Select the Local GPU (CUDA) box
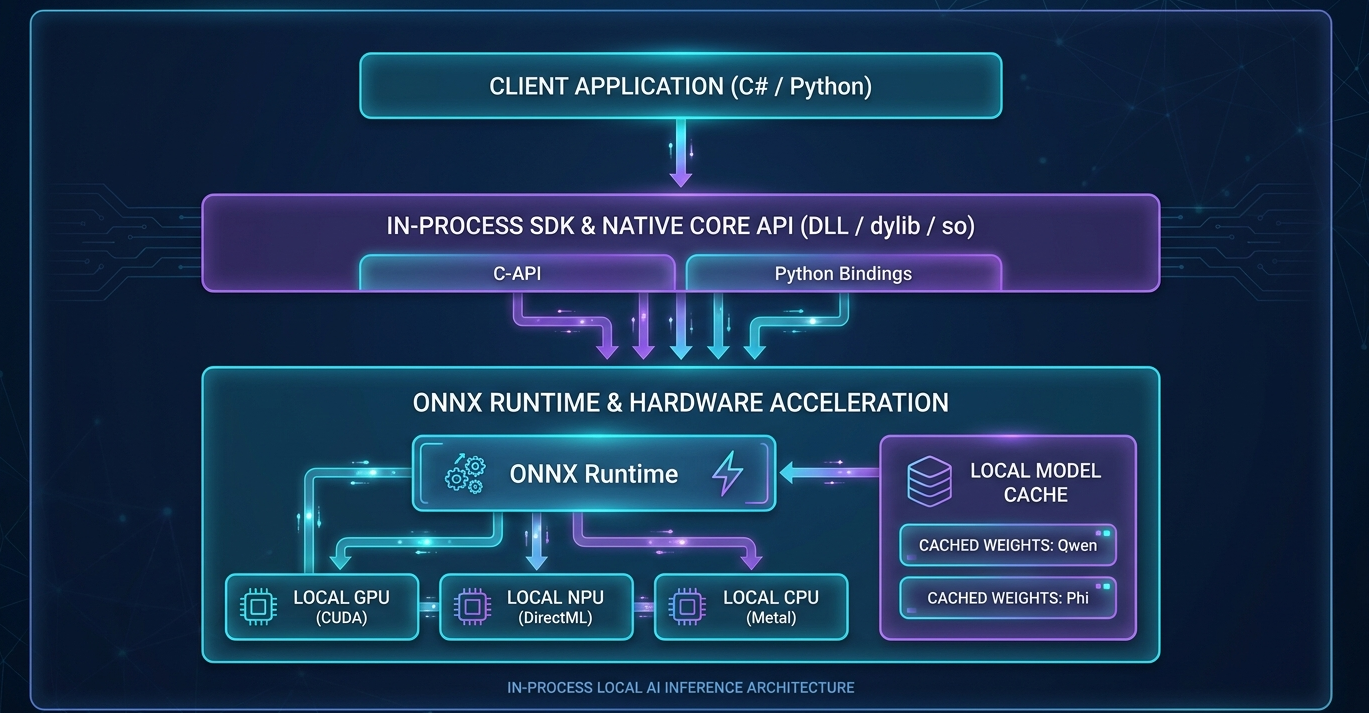The width and height of the screenshot is (1369, 713). coord(321,606)
